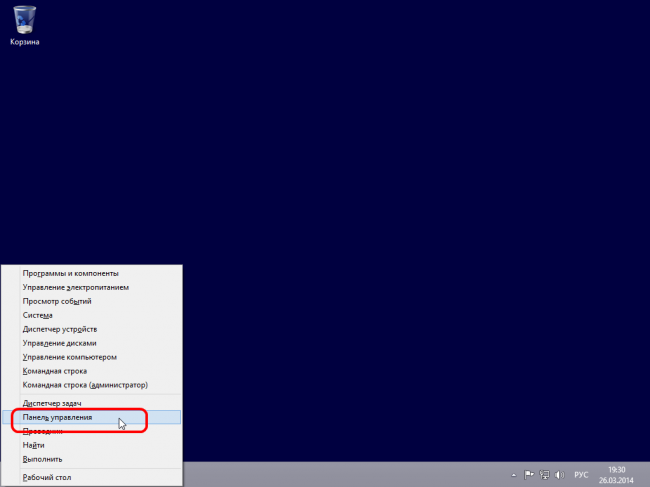Click the Action Center flag tray icon
Viewport: 650px width, 487px height.
529,474
